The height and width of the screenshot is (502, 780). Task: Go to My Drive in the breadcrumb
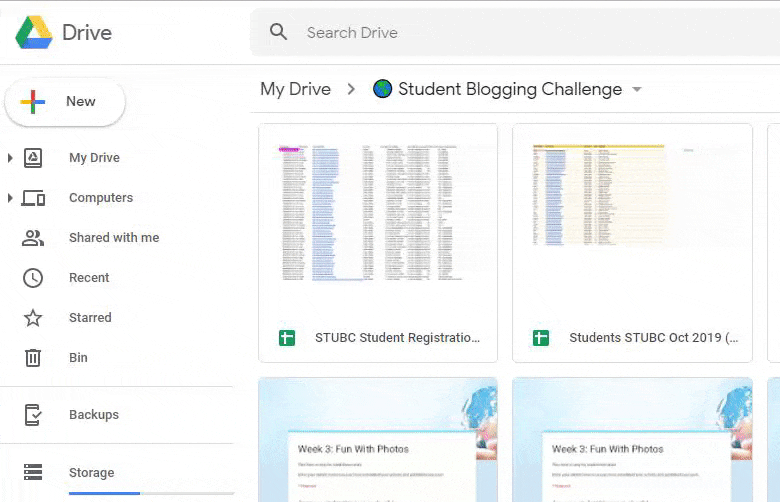(x=295, y=89)
